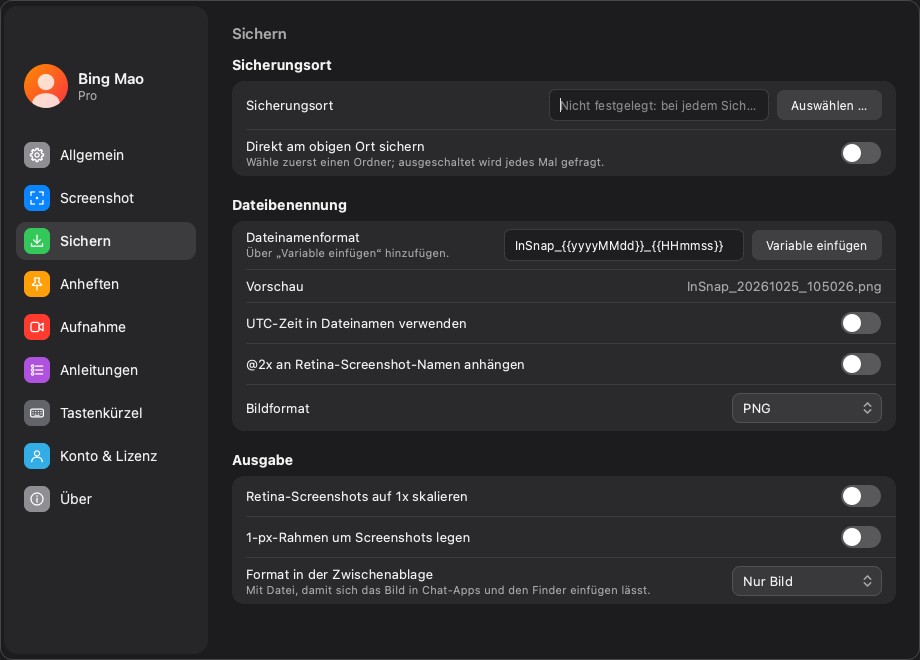Open the Nur Bild clipboard format dropdown
The image size is (920, 660).
807,581
